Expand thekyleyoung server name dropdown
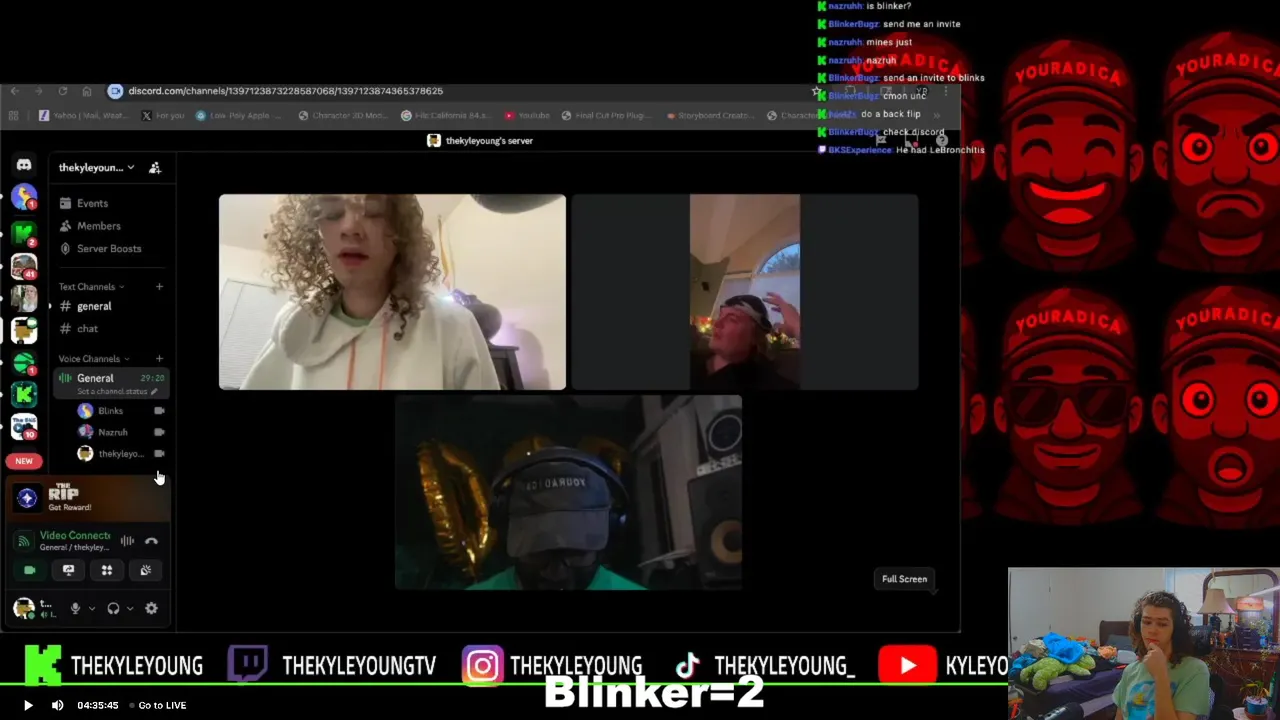 (96, 168)
